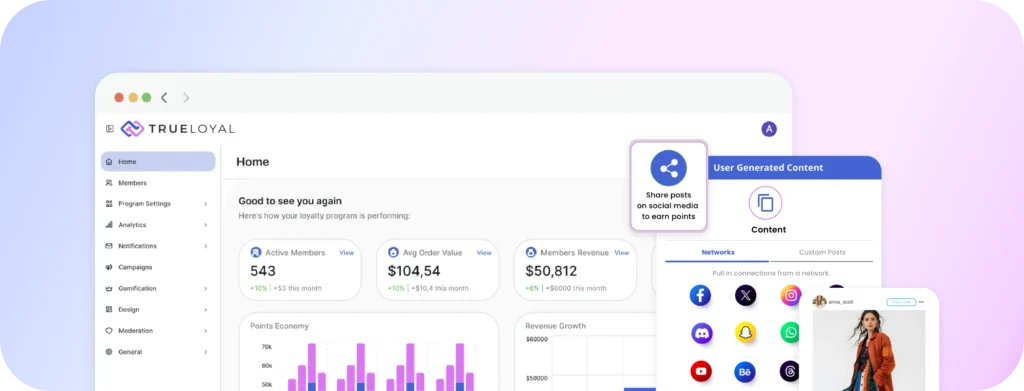This screenshot has height=391, width=1024.
Task: Choose the Instagram network icon
Action: 790,295
